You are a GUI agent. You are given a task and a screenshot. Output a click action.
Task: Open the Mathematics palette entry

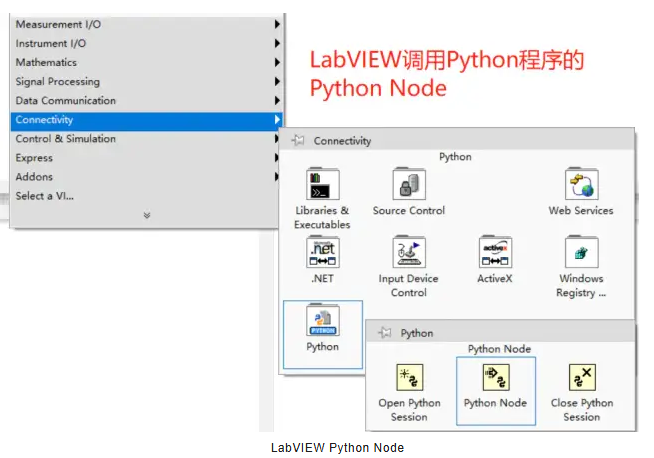coord(46,63)
